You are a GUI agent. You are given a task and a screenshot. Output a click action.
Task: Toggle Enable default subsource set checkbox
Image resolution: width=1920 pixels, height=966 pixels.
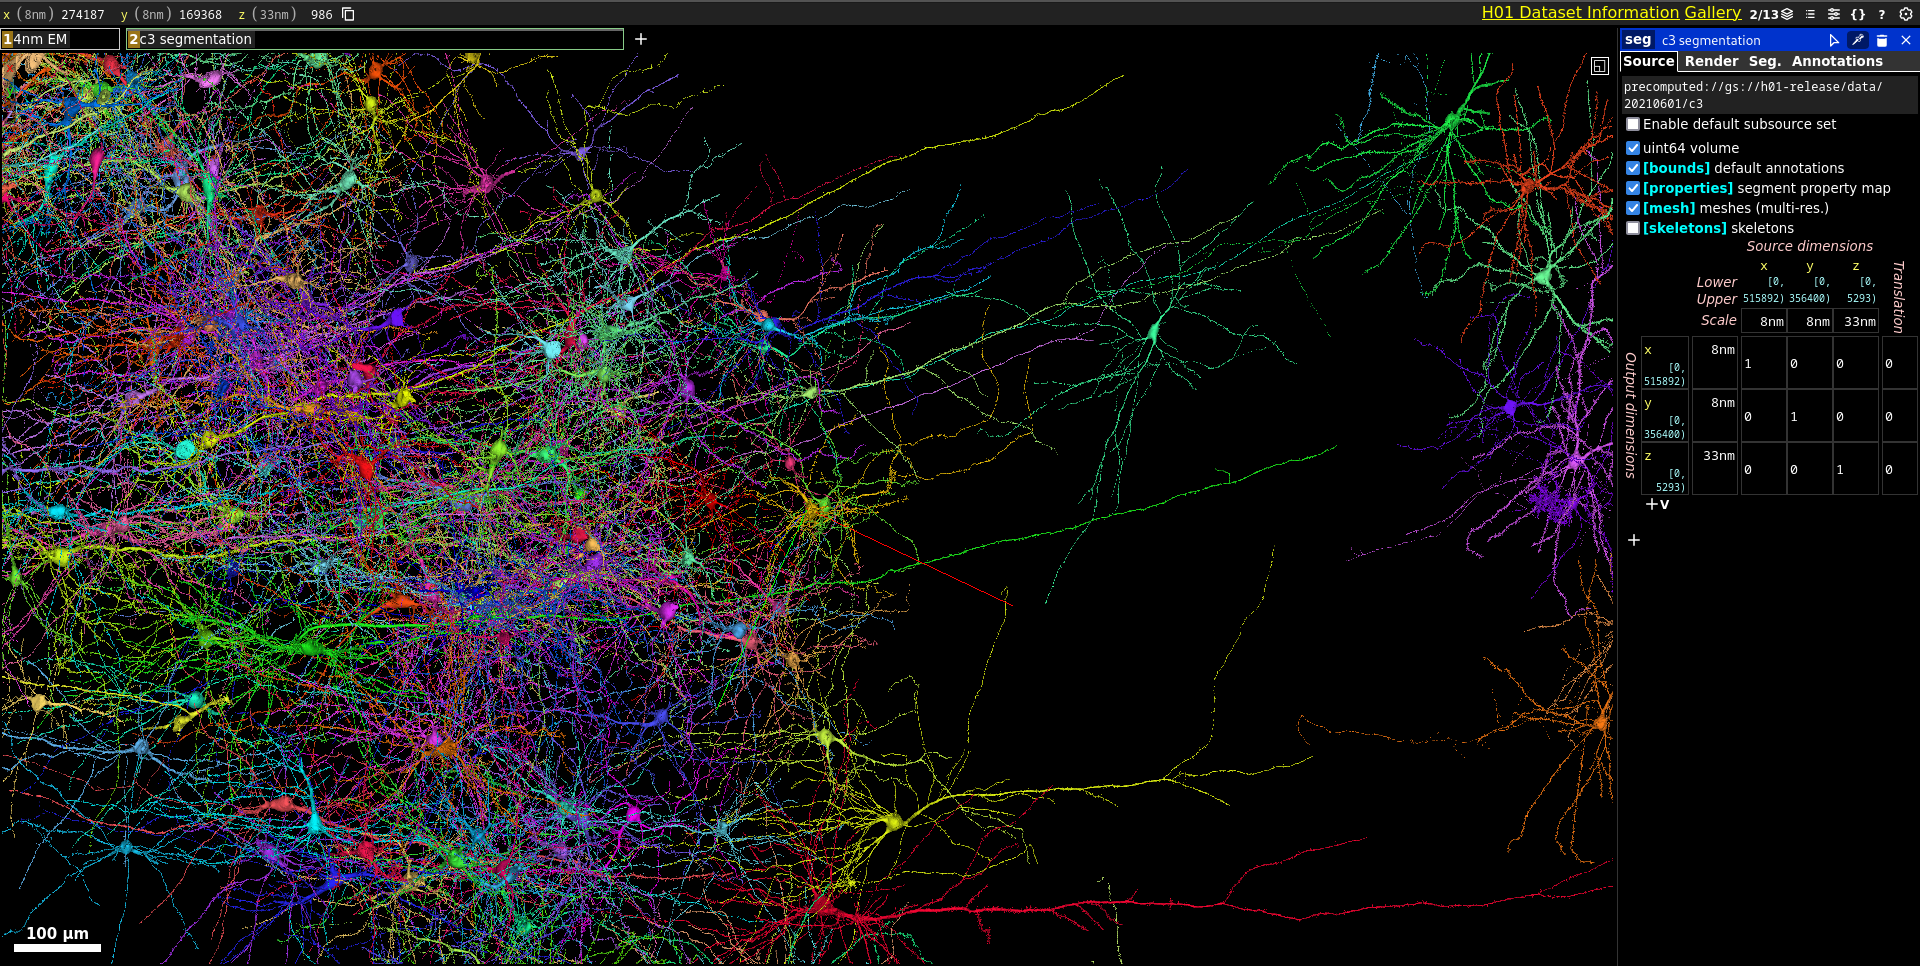(x=1633, y=124)
